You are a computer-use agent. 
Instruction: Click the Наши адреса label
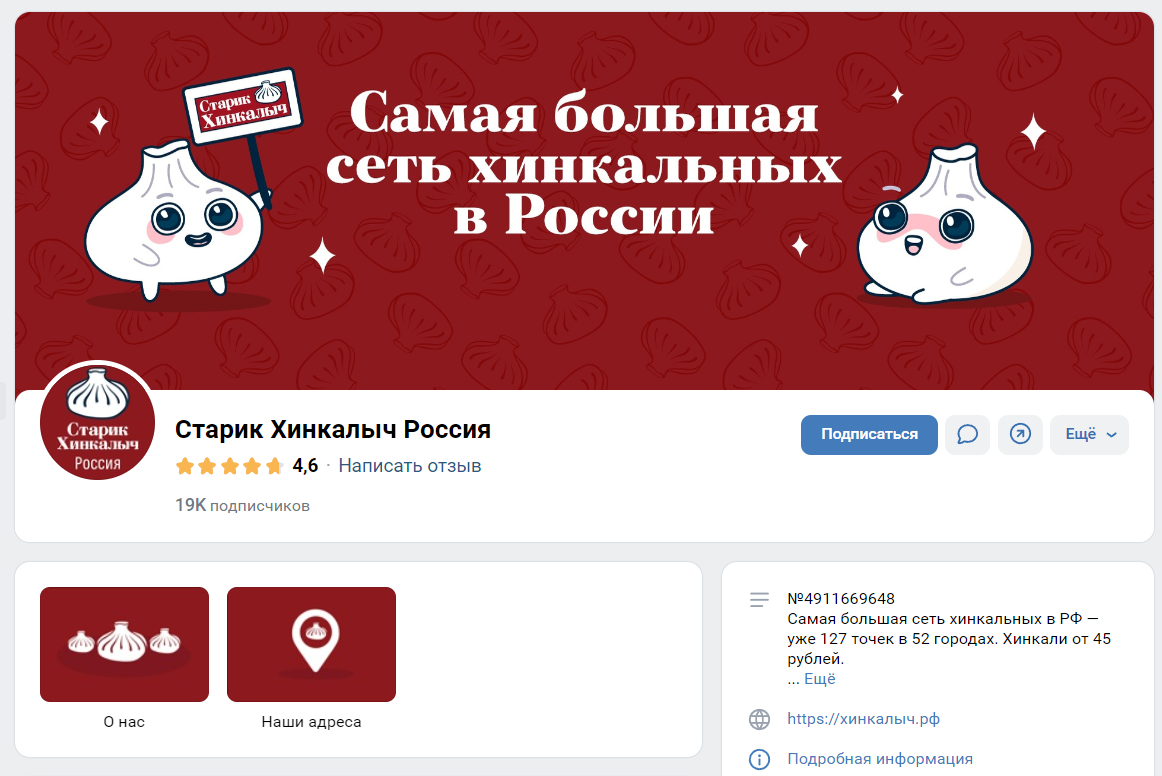point(311,722)
